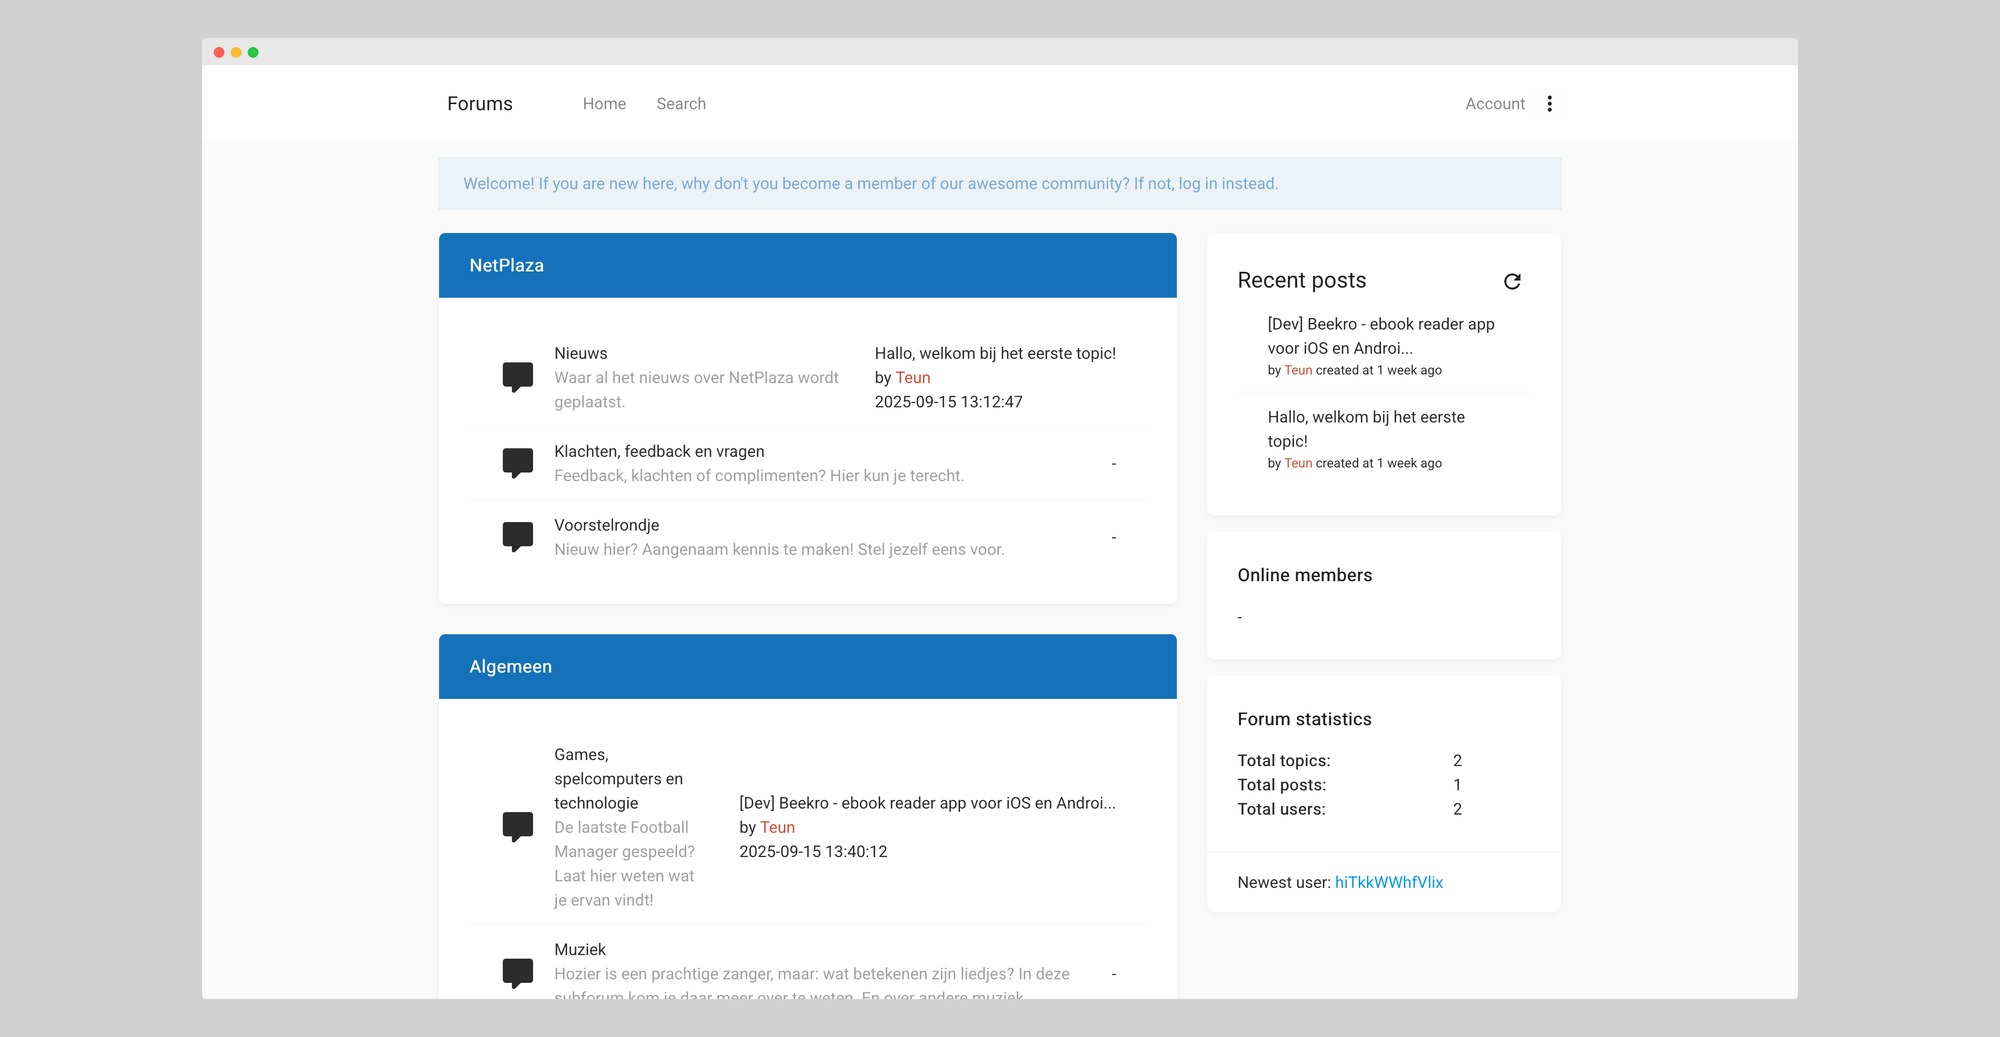Click the NetPlaza category header

(x=507, y=265)
